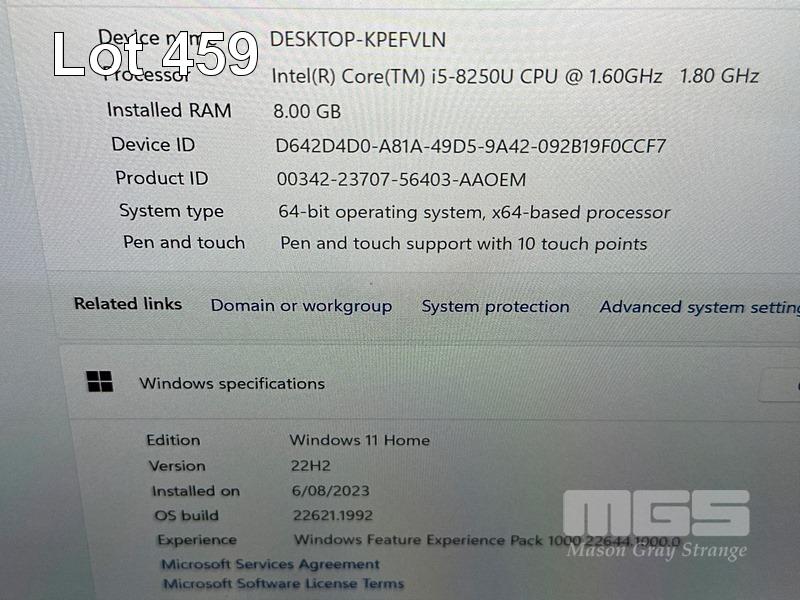Open the Microsoft Services Agreement link

pos(257,564)
